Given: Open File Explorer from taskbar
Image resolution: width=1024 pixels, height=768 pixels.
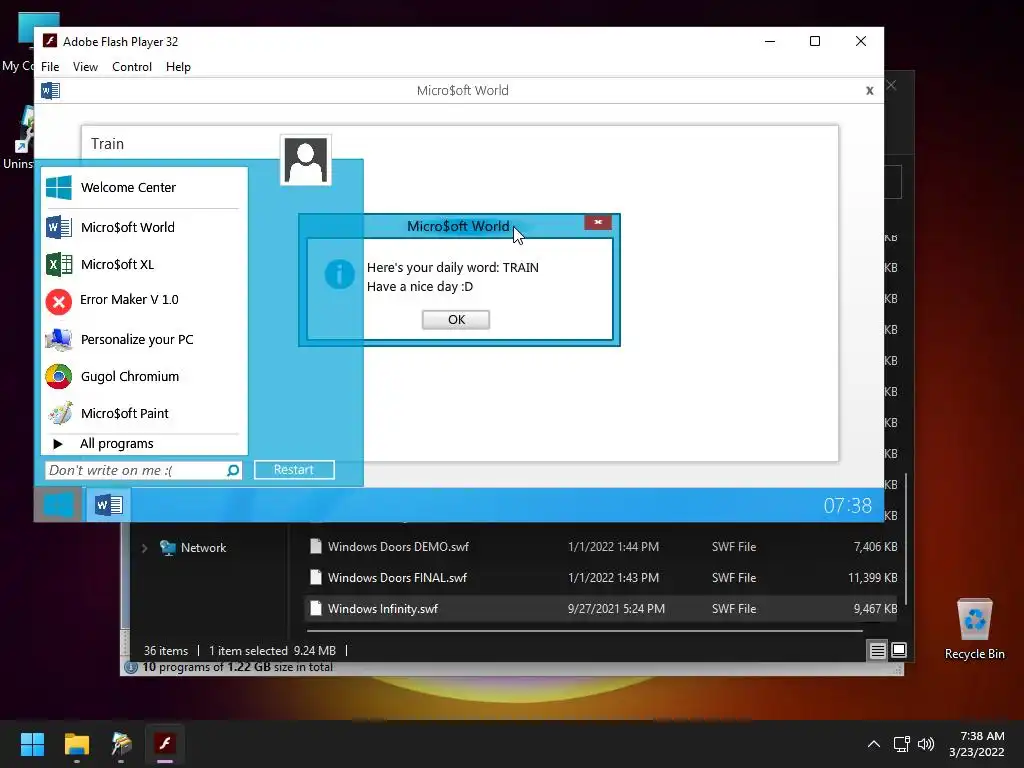Looking at the screenshot, I should pyautogui.click(x=76, y=744).
